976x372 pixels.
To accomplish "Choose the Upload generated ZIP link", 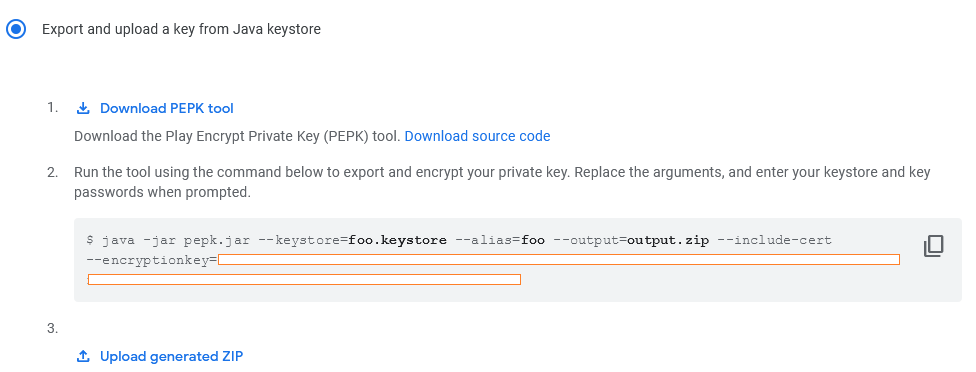I will (171, 356).
